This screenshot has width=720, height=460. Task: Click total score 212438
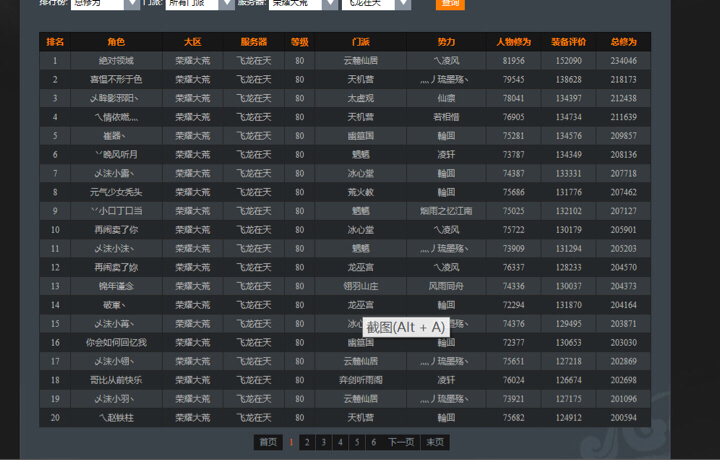tap(624, 98)
